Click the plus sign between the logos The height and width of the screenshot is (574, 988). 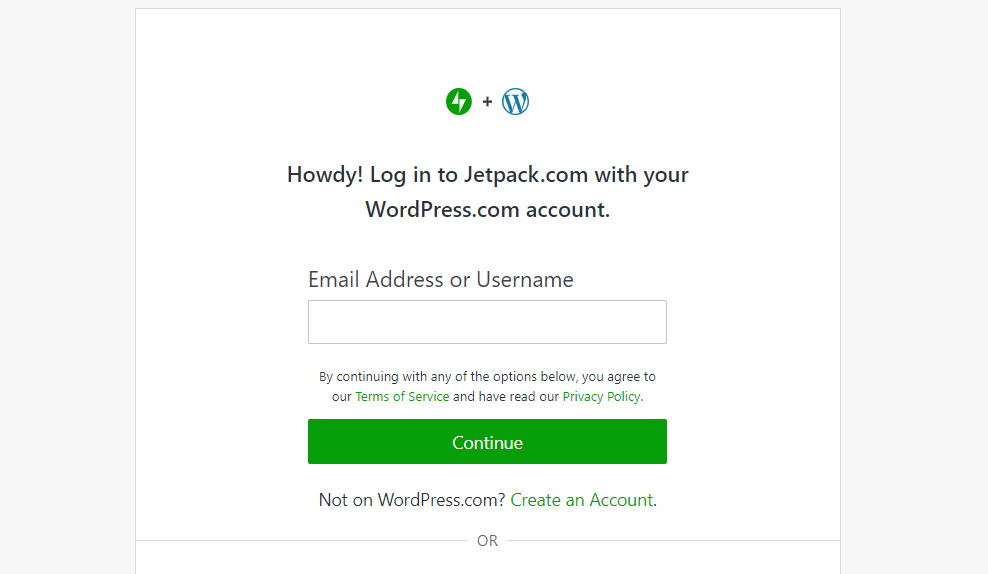pyautogui.click(x=487, y=101)
